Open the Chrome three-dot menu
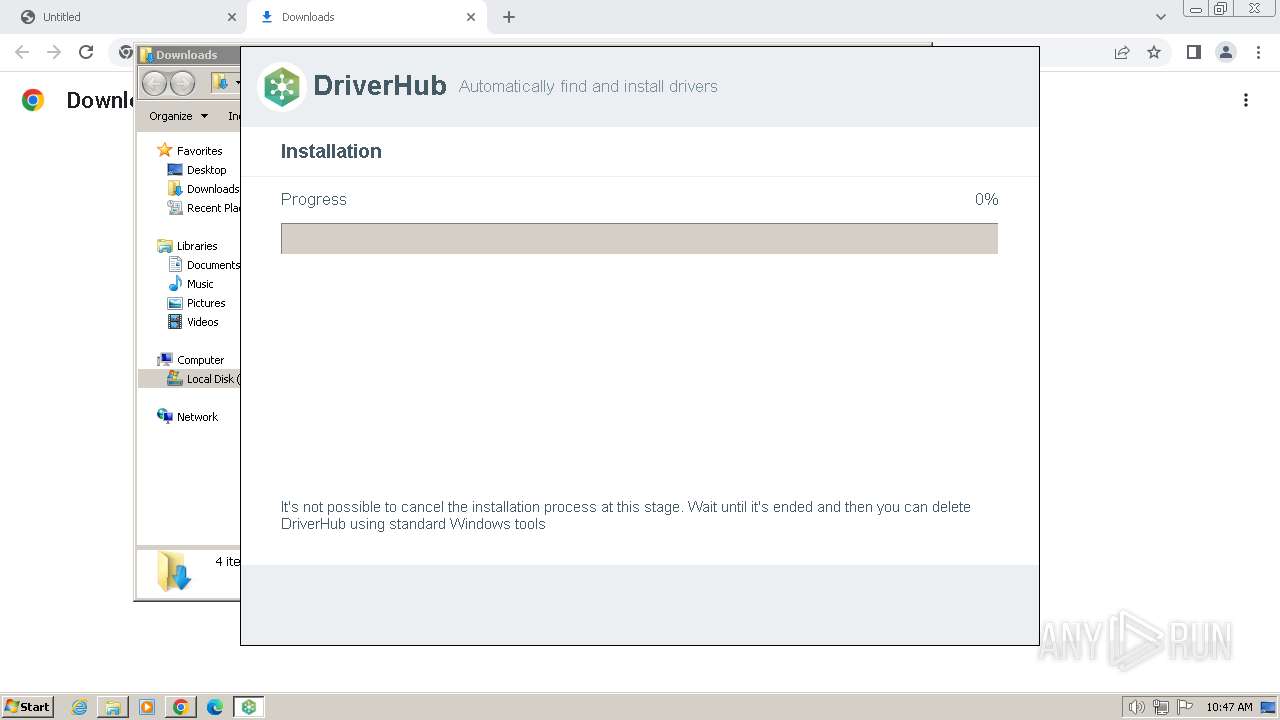The image size is (1280, 720). tap(1258, 52)
